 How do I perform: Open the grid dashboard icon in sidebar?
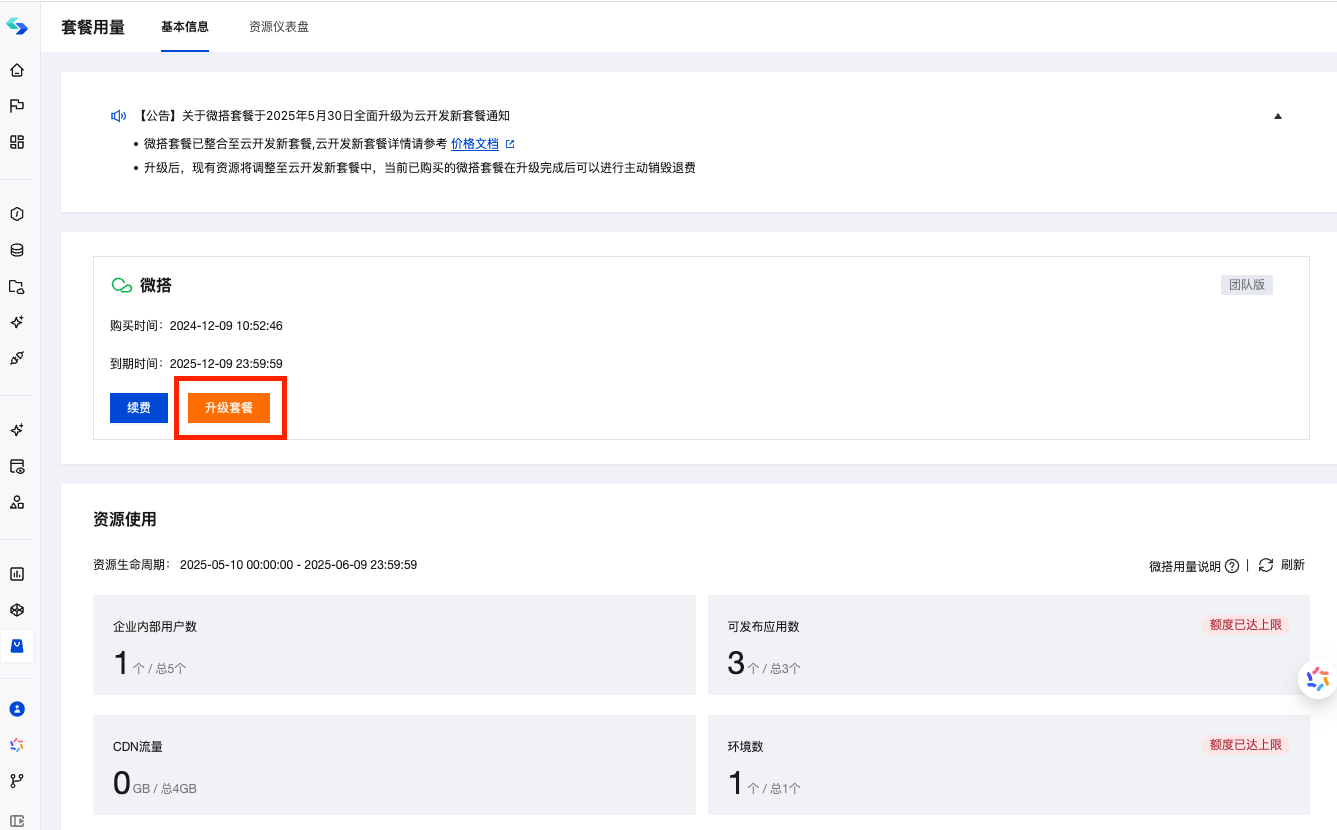17,142
